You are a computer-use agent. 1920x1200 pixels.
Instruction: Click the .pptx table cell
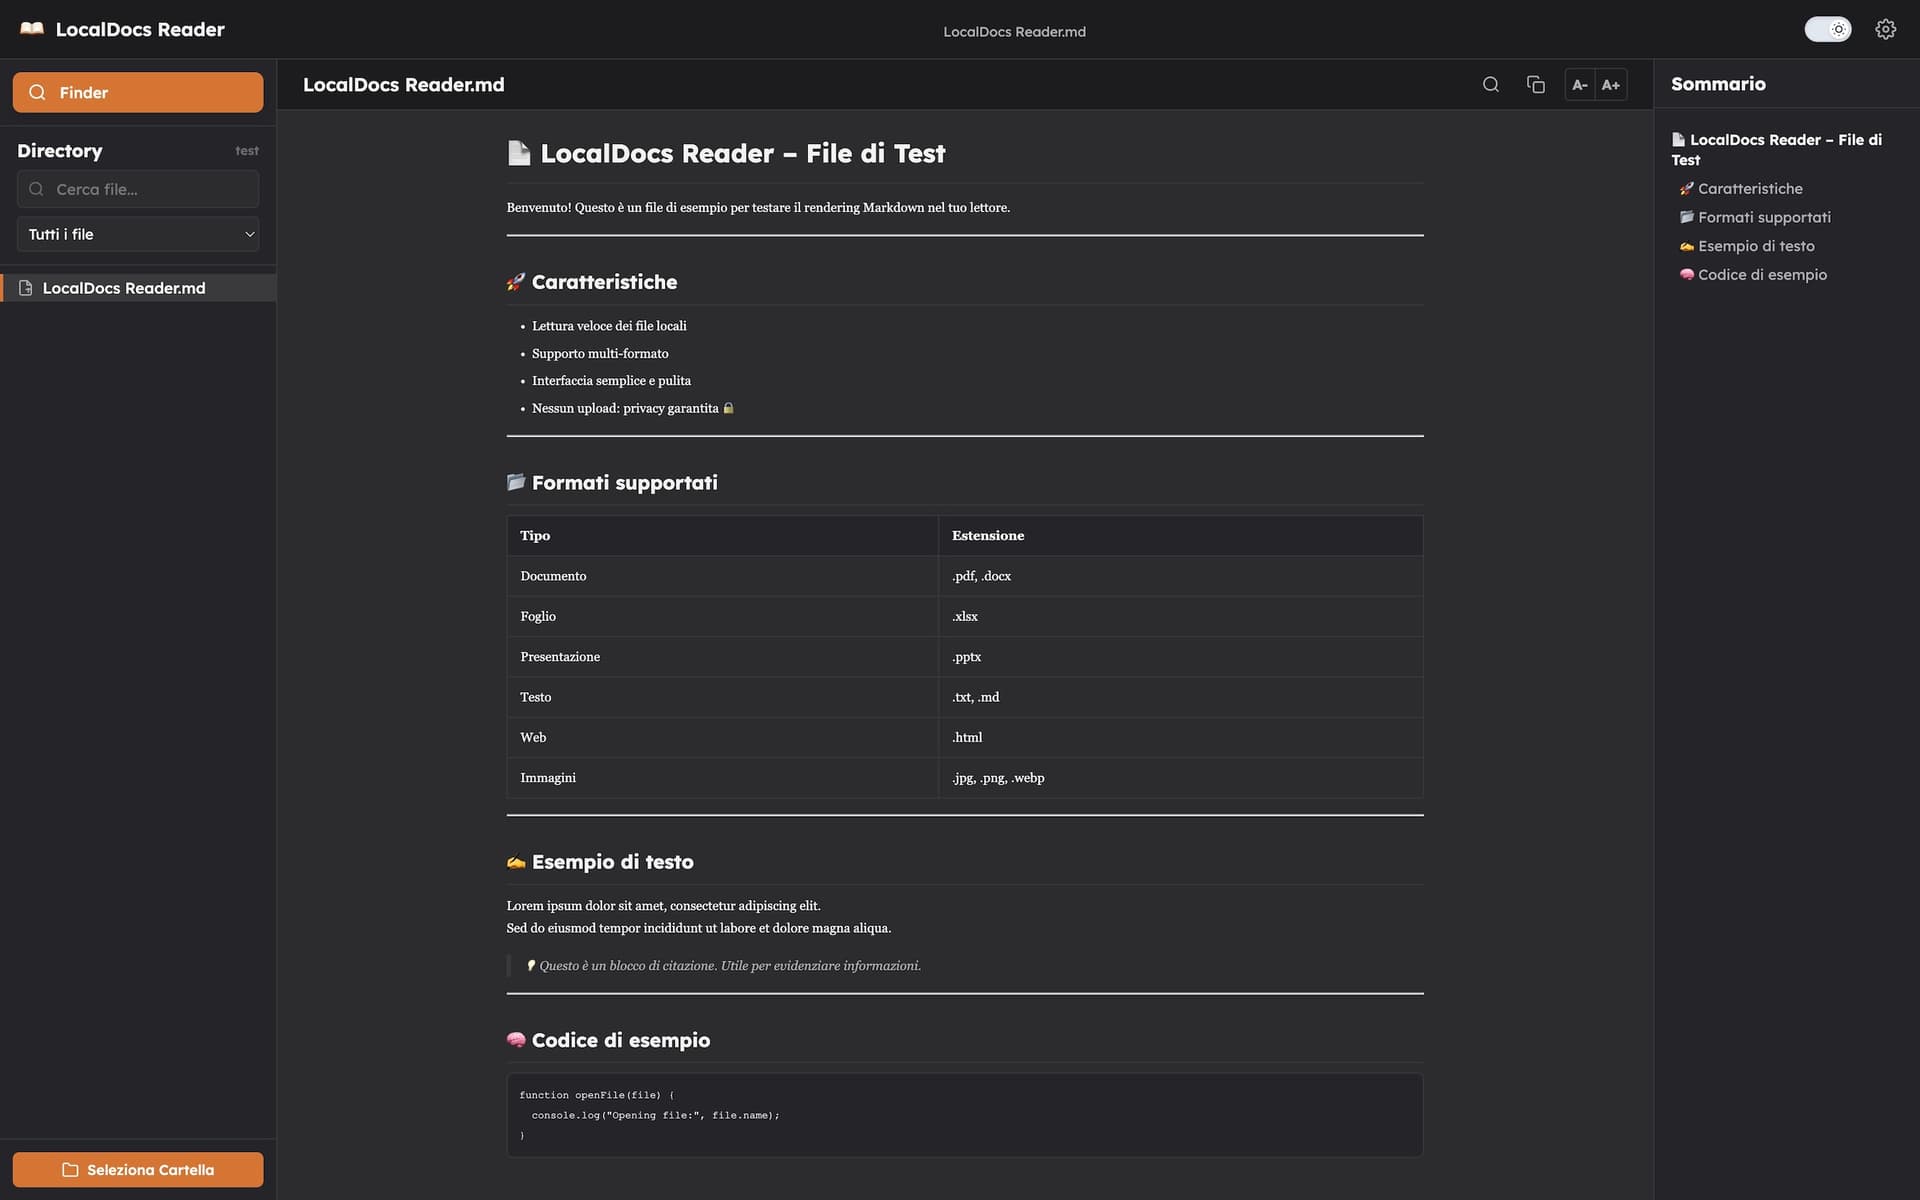point(1181,657)
